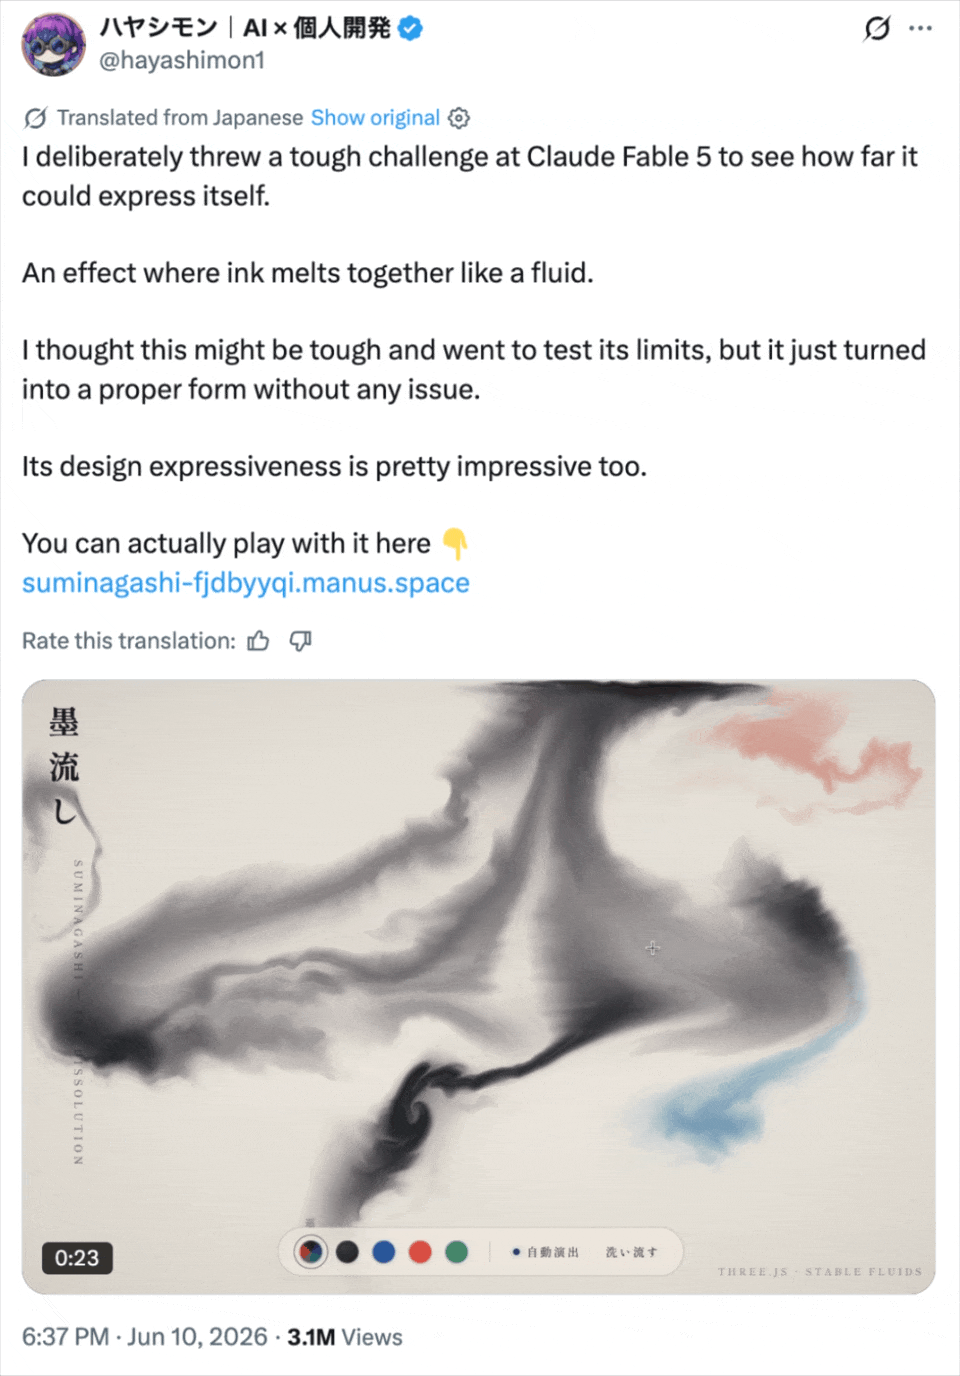This screenshot has height=1376, width=960.
Task: Click the 3.1M Views count
Action: (x=345, y=1337)
